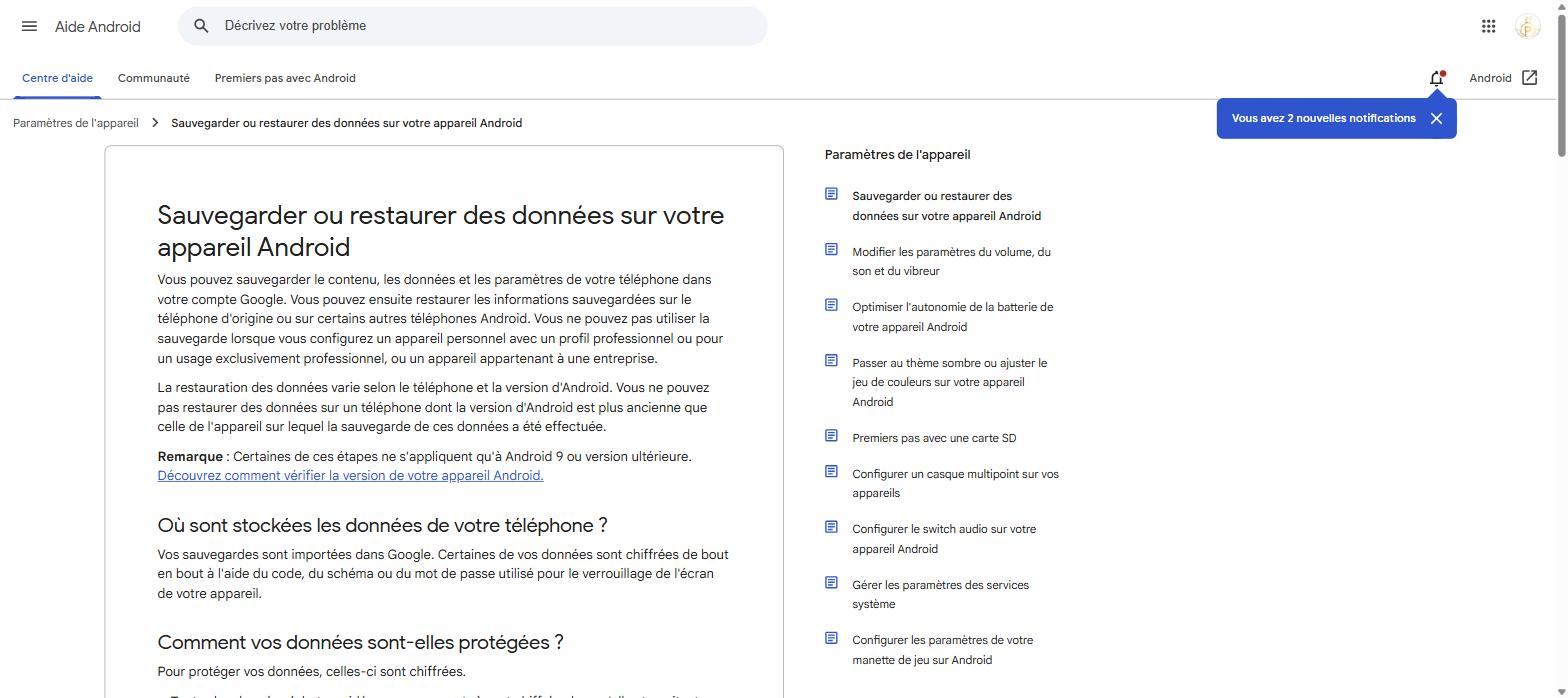Open Configurer le switch audio article
The width and height of the screenshot is (1568, 698).
click(944, 539)
